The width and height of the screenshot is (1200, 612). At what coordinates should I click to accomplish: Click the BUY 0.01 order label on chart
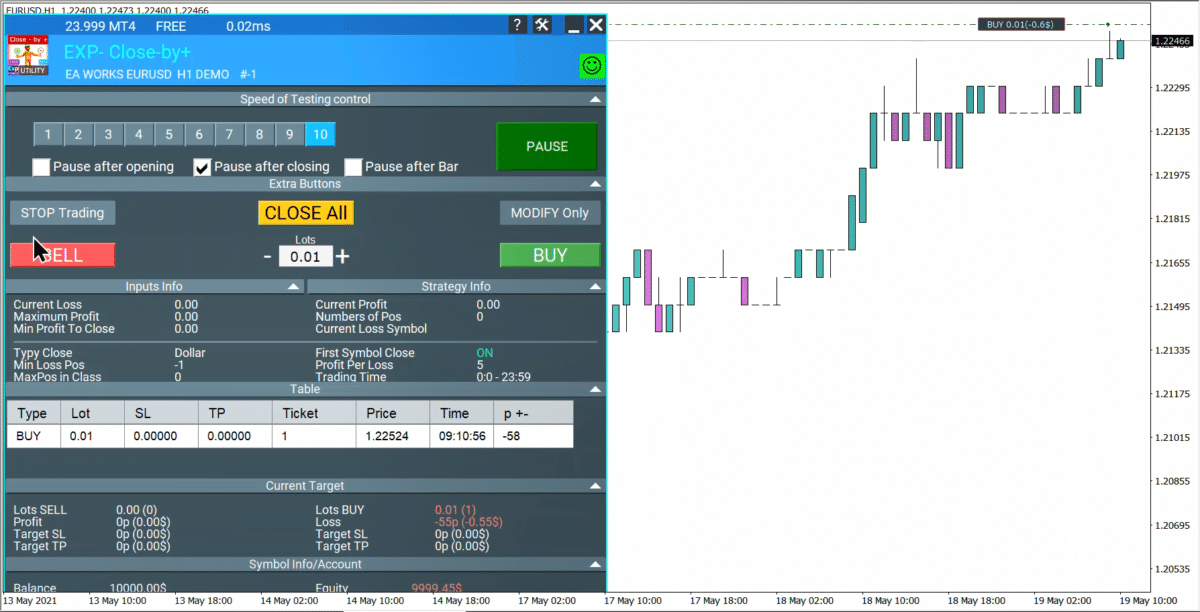(1021, 25)
